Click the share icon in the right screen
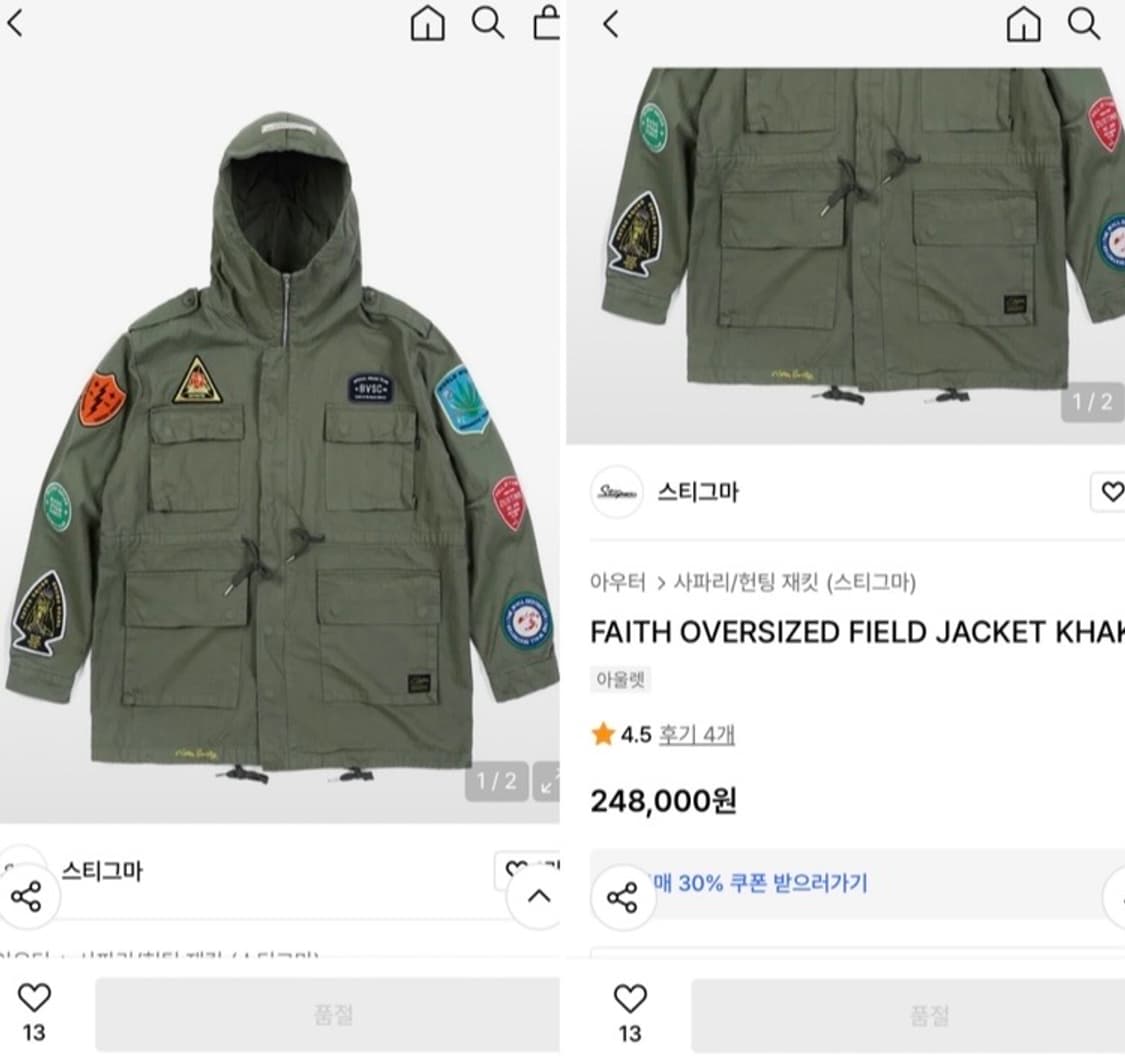The width and height of the screenshot is (1125, 1062). point(622,897)
